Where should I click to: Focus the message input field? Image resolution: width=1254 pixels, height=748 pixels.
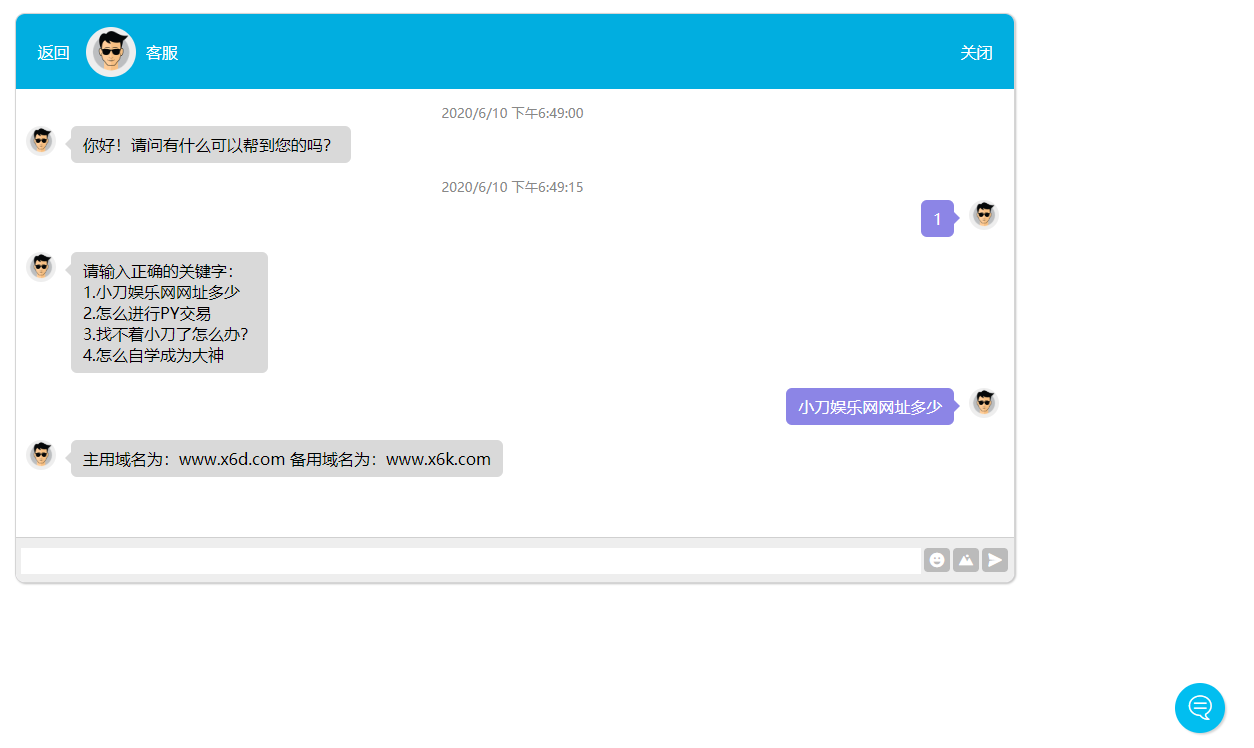tap(470, 561)
